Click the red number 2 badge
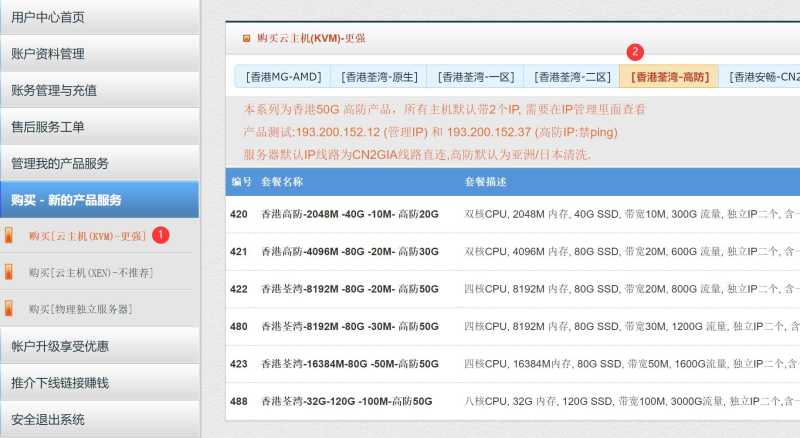This screenshot has width=800, height=438. point(634,51)
